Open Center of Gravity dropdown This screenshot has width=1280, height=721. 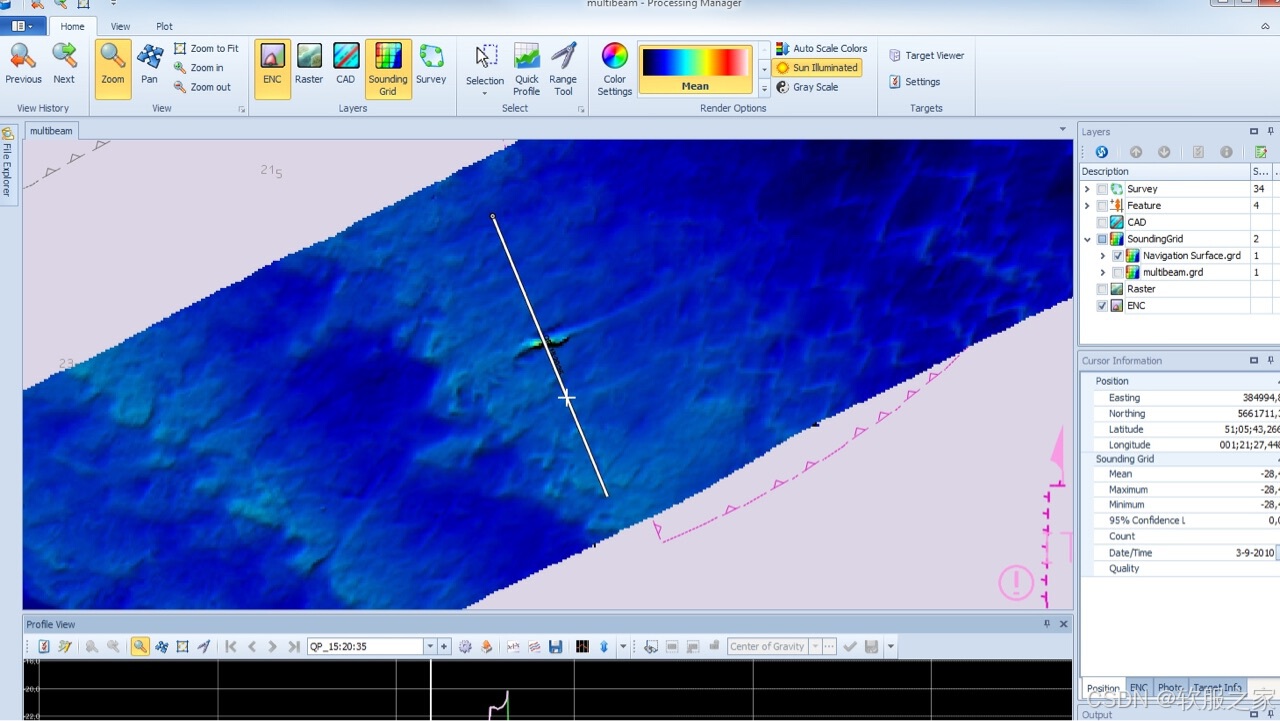[x=815, y=647]
